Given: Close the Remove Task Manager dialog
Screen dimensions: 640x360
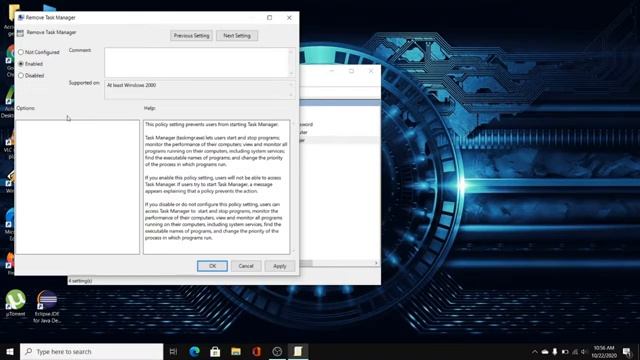Looking at the screenshot, I should (x=289, y=18).
